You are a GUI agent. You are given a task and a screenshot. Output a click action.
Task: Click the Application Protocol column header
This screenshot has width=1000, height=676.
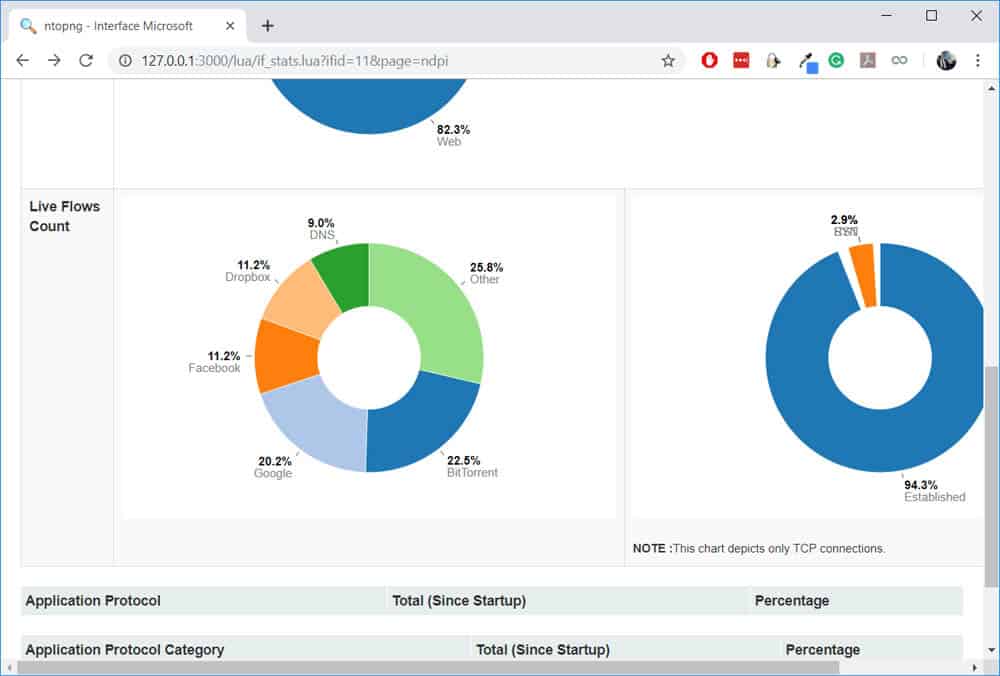tap(93, 601)
